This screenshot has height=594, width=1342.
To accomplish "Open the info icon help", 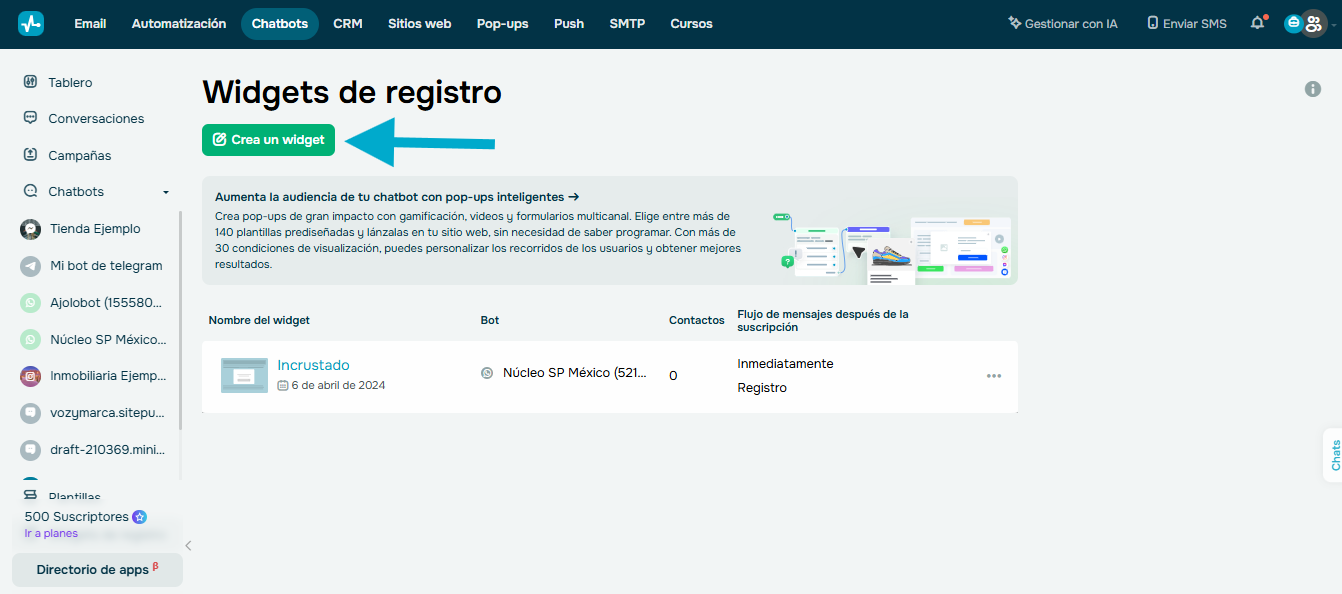I will (x=1313, y=89).
